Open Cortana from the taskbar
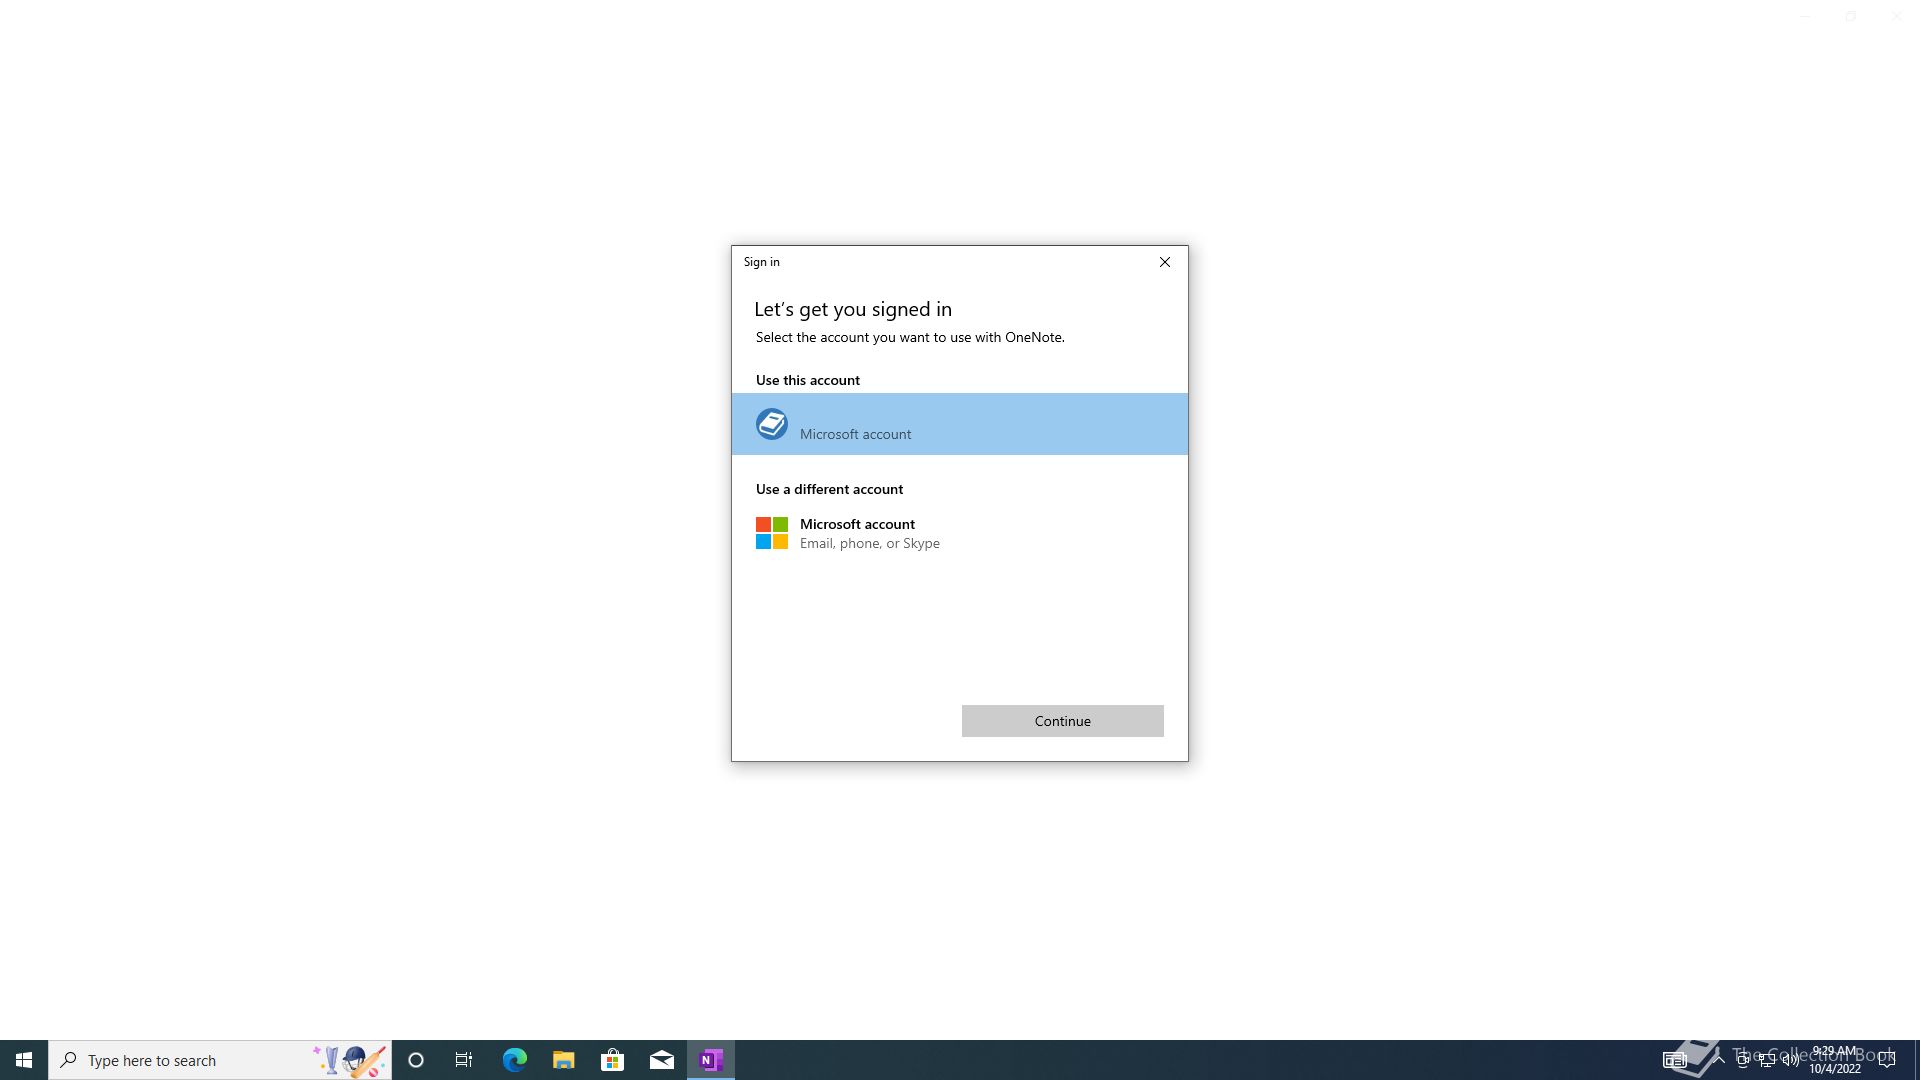This screenshot has height=1080, width=1920. [x=416, y=1060]
